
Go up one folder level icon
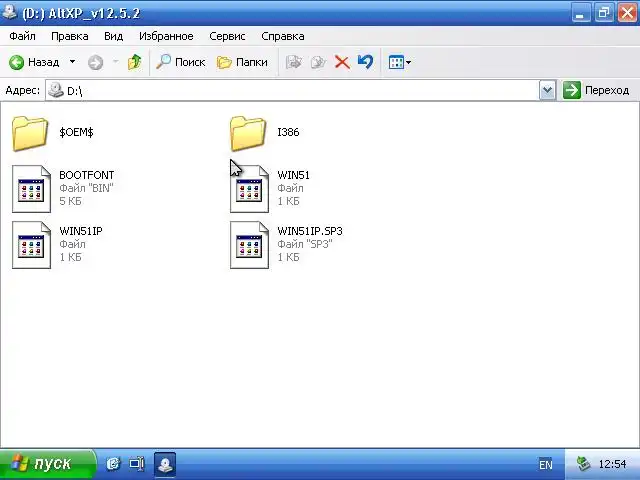pos(134,62)
